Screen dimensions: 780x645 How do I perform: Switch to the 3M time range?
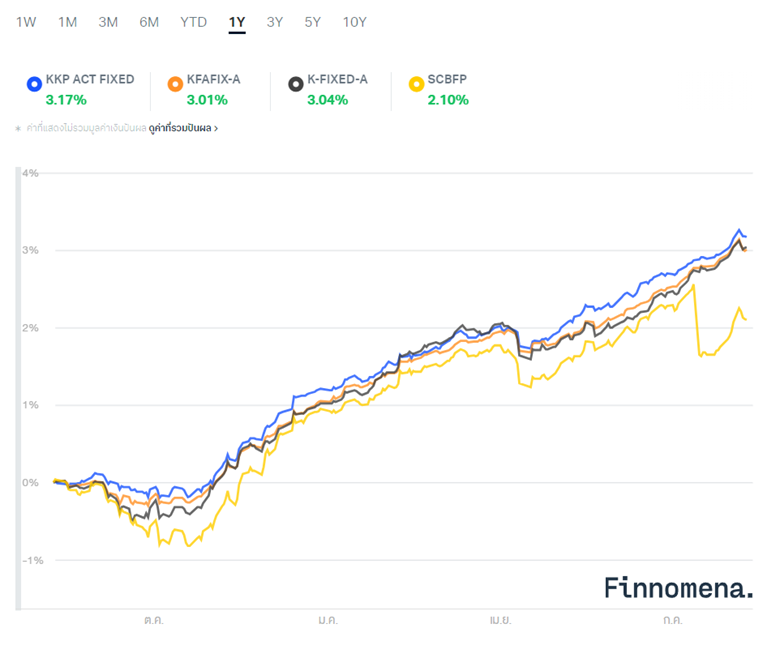pos(108,22)
